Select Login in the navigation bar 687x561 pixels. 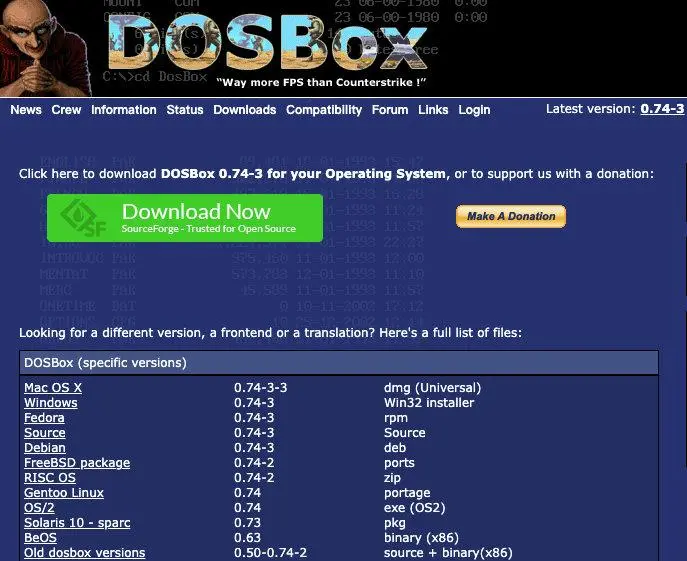point(474,110)
